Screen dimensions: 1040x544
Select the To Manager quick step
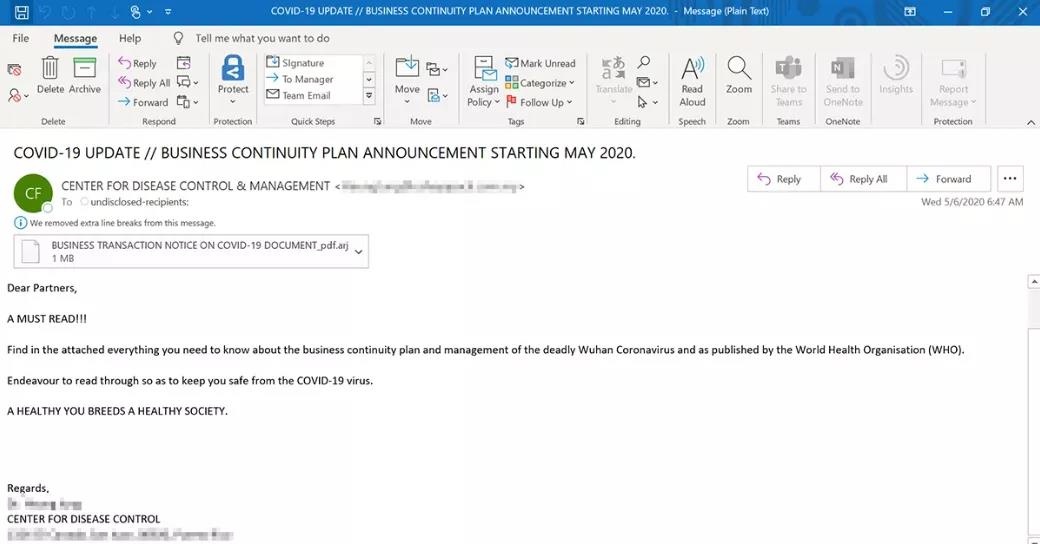[x=306, y=79]
